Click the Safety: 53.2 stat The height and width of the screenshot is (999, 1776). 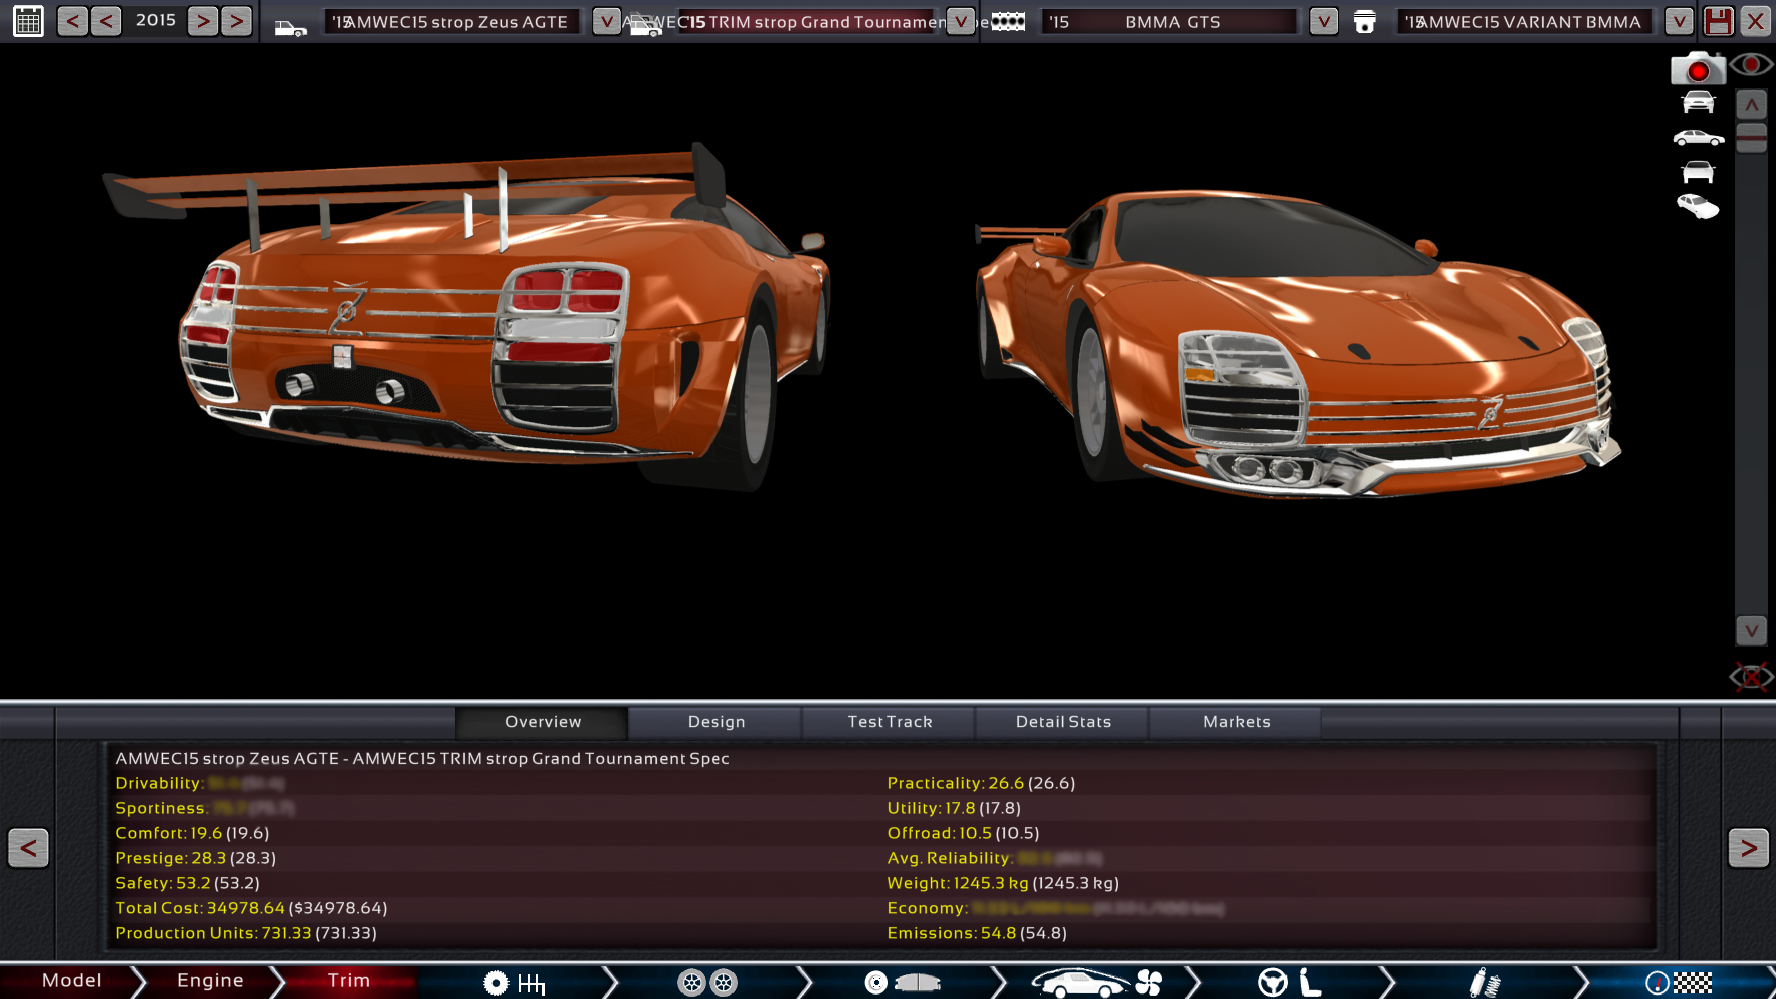tap(187, 883)
